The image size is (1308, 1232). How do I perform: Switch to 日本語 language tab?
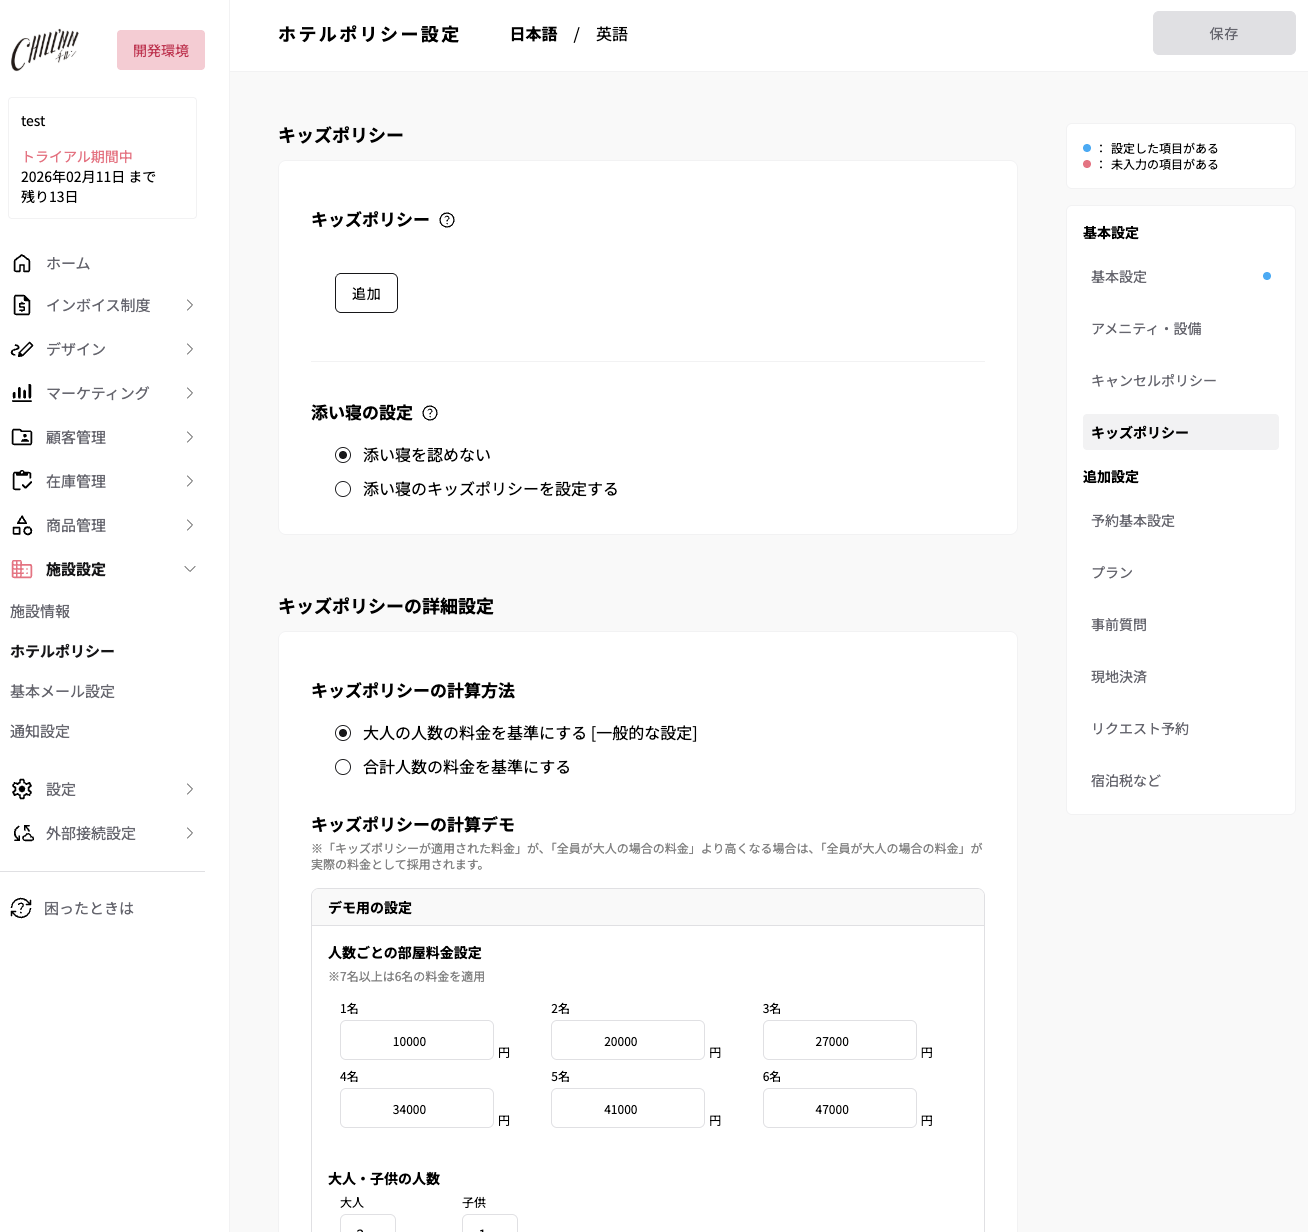(x=533, y=34)
